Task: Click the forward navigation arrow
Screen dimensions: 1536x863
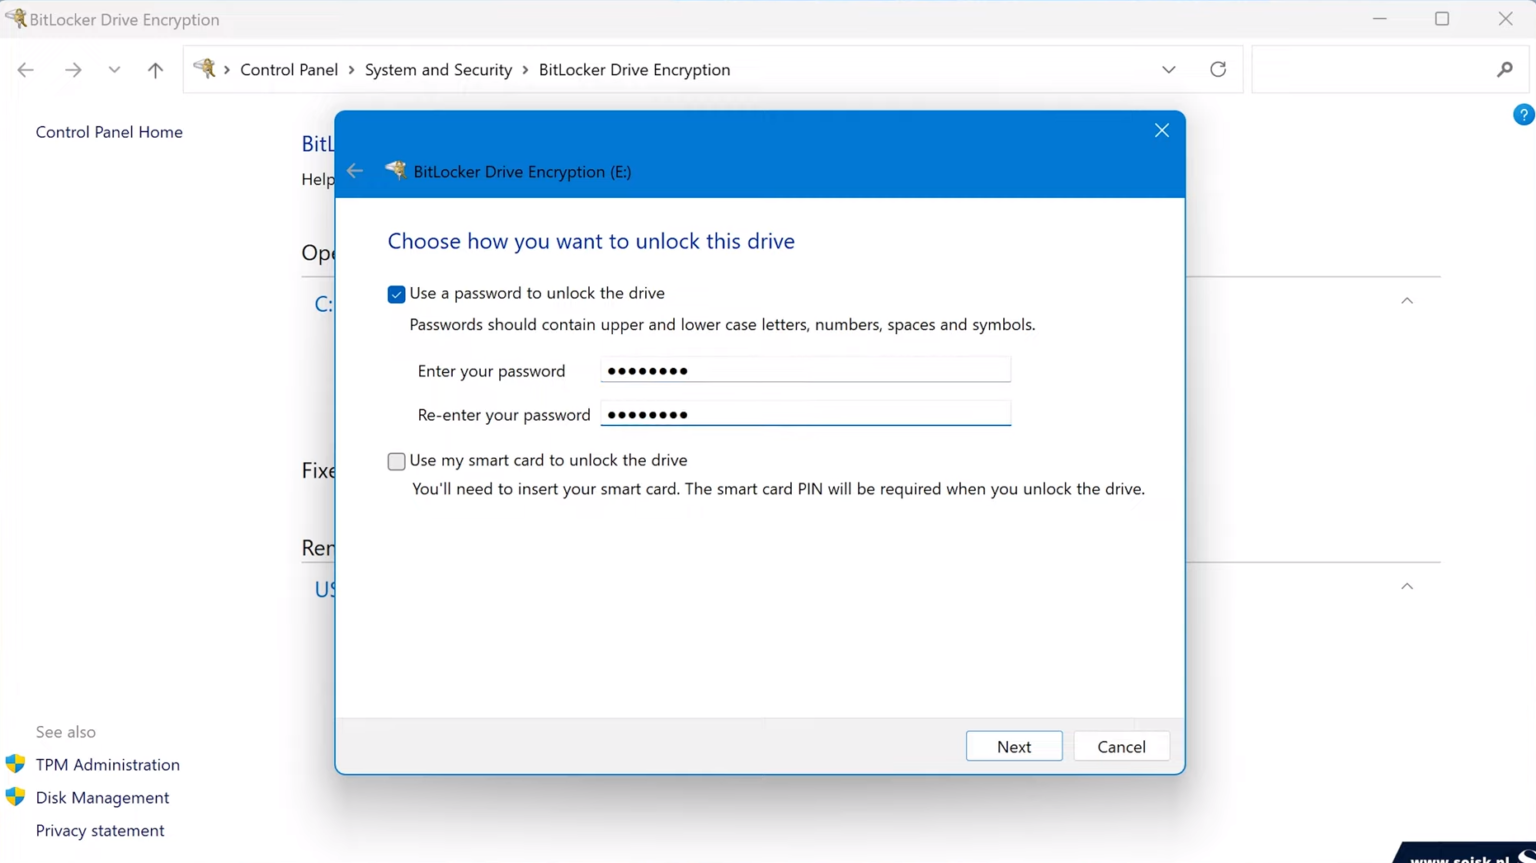Action: [x=72, y=69]
